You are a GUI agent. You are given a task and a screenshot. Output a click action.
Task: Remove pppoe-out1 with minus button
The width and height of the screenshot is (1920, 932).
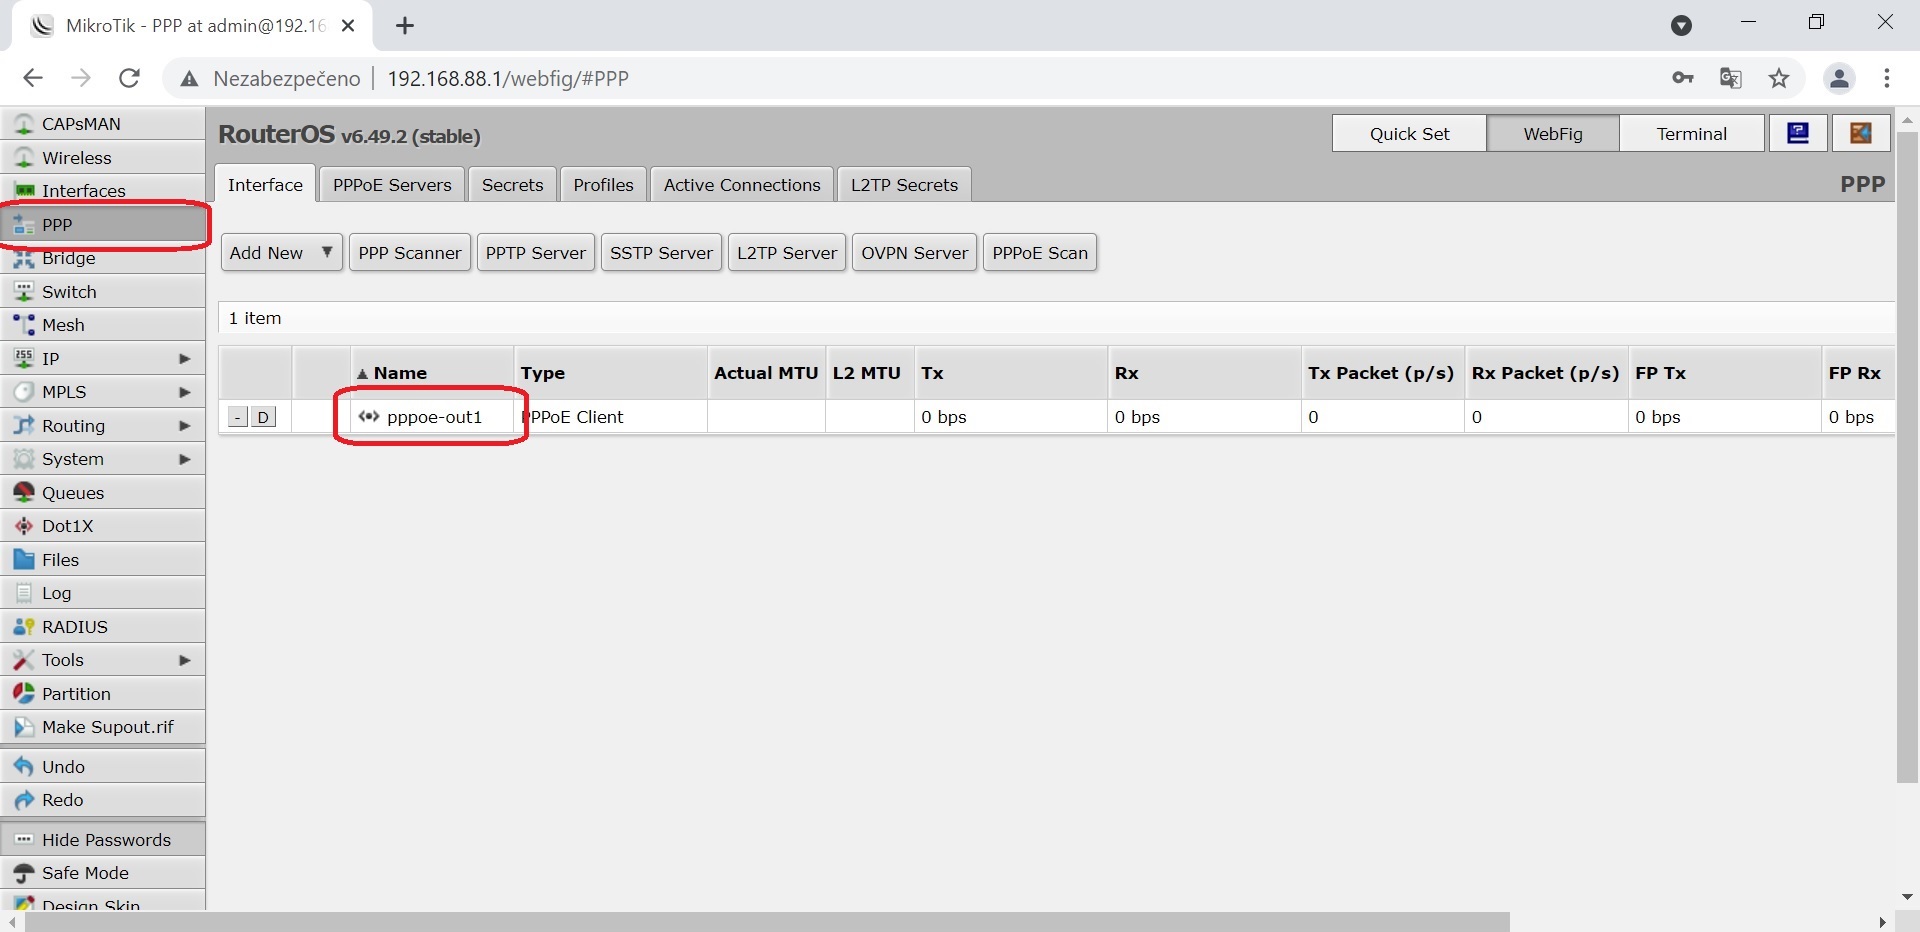(x=238, y=417)
